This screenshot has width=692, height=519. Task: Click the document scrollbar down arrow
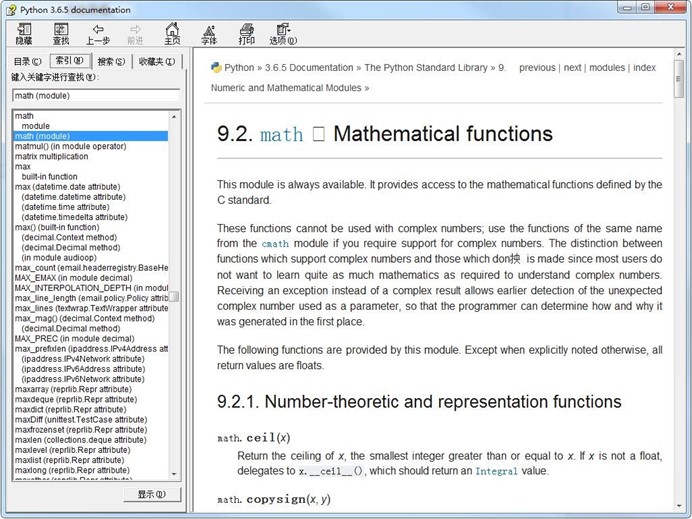(x=679, y=506)
